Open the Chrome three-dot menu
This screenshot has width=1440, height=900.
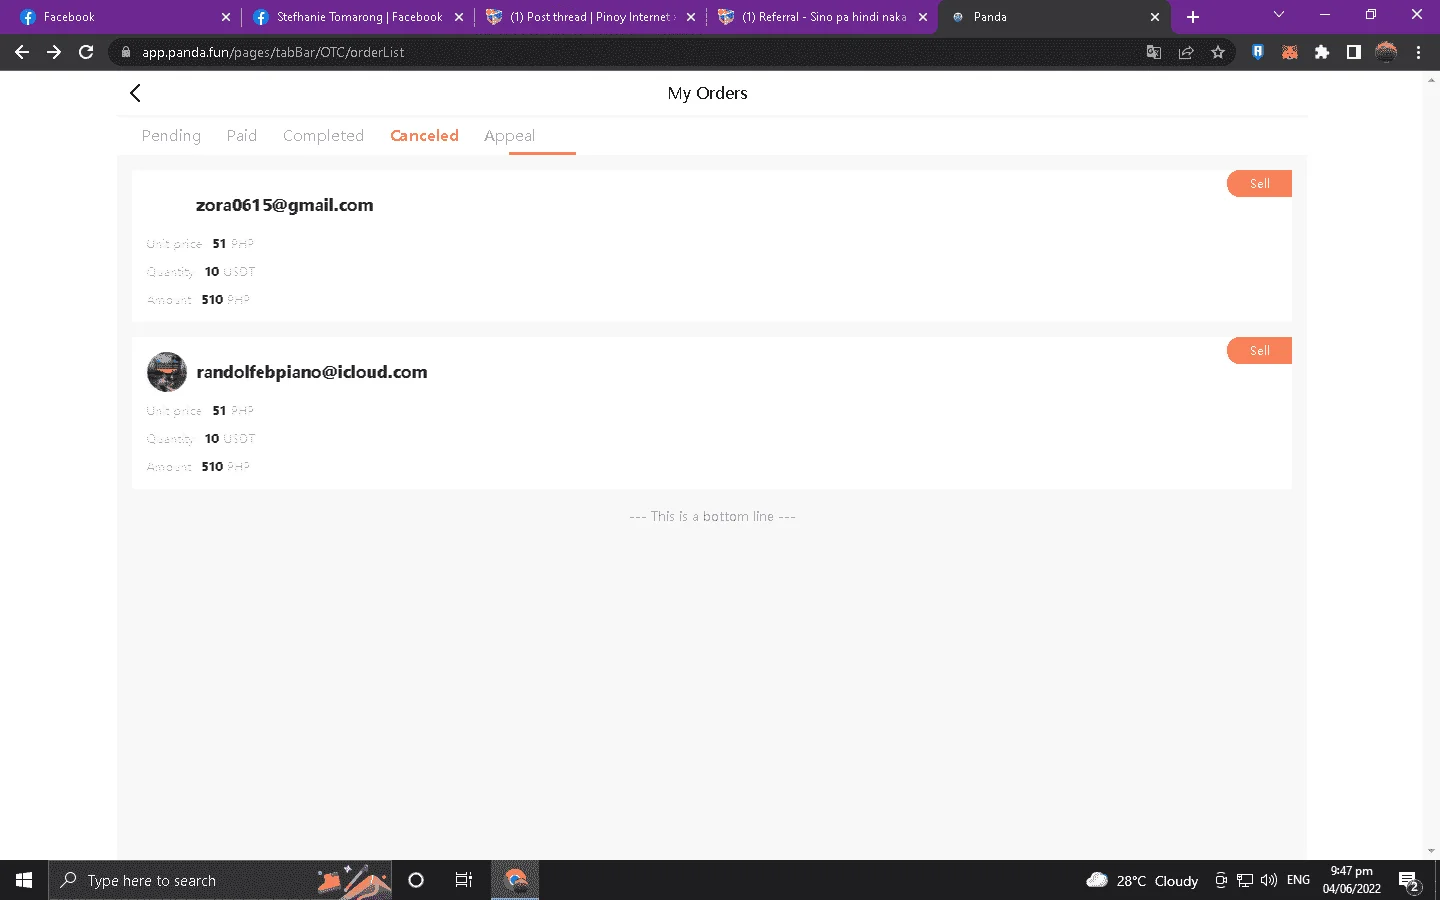(1418, 52)
